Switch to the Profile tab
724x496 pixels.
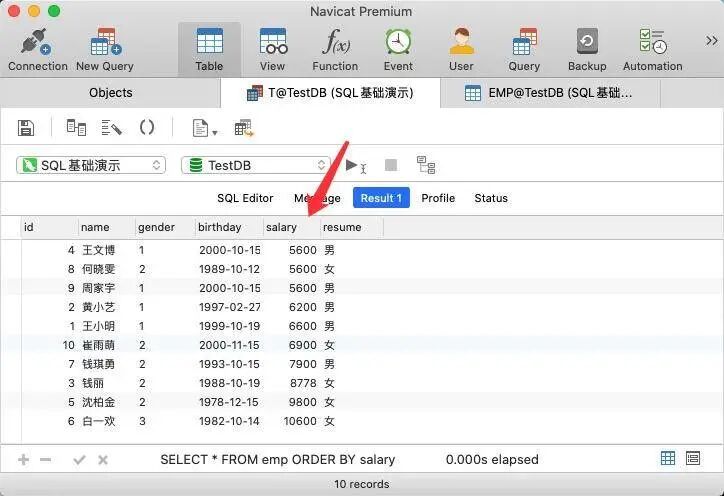(438, 198)
